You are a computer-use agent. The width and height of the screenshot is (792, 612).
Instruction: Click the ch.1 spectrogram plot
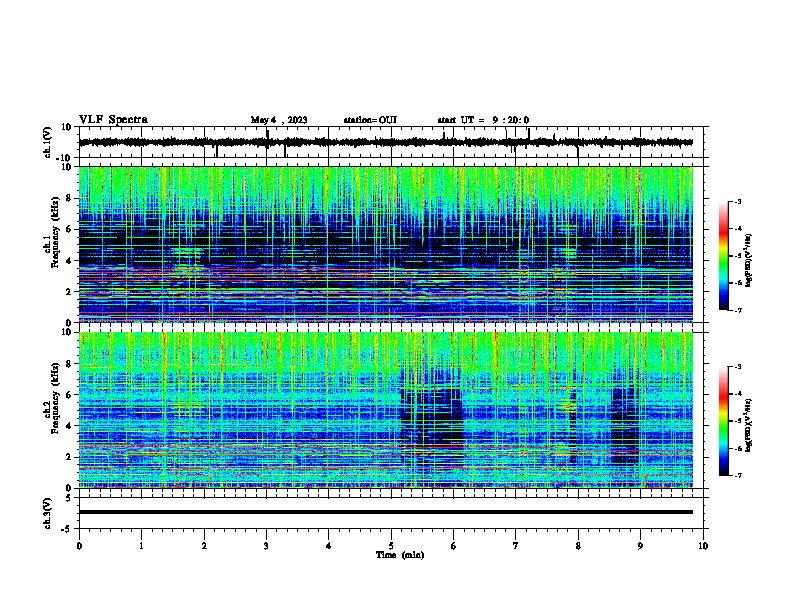click(386, 244)
